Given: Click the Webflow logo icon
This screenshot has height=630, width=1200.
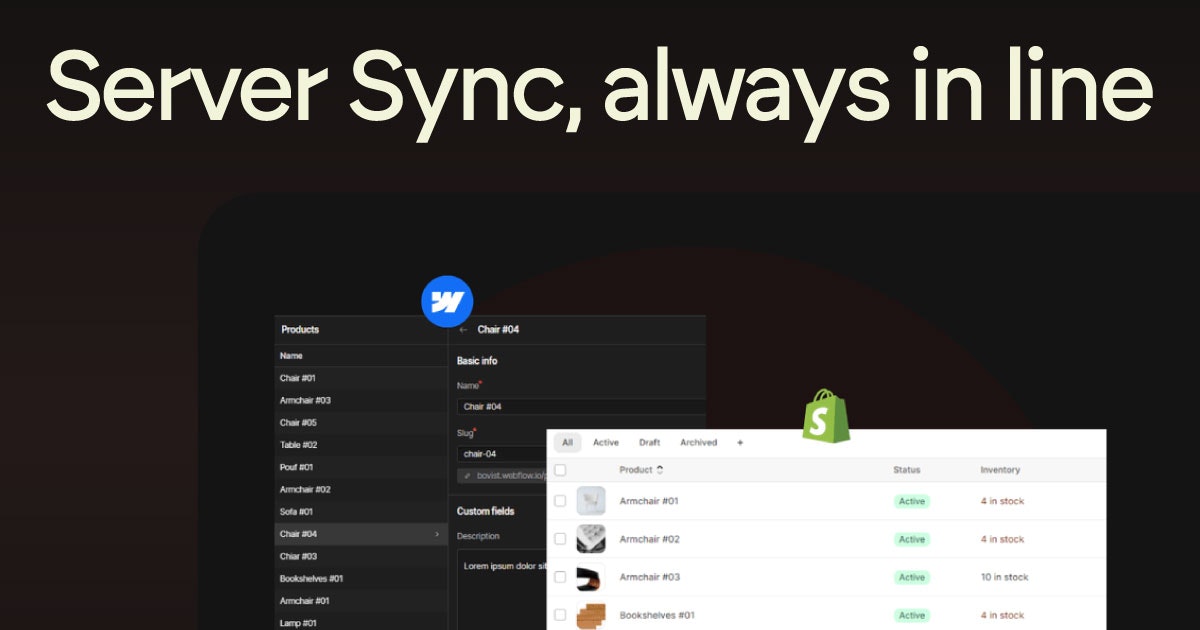Looking at the screenshot, I should coord(449,301).
